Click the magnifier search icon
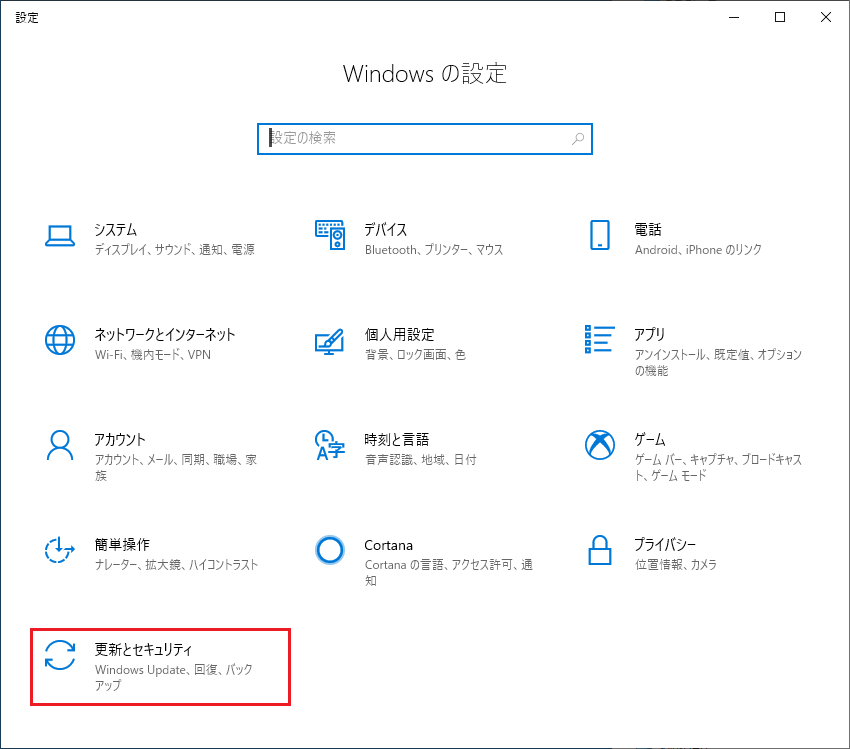850x749 pixels. [x=578, y=139]
